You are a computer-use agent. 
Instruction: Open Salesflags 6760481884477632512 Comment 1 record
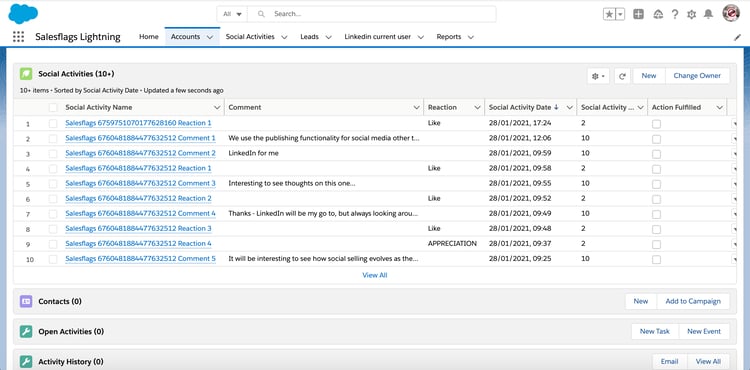click(140, 138)
